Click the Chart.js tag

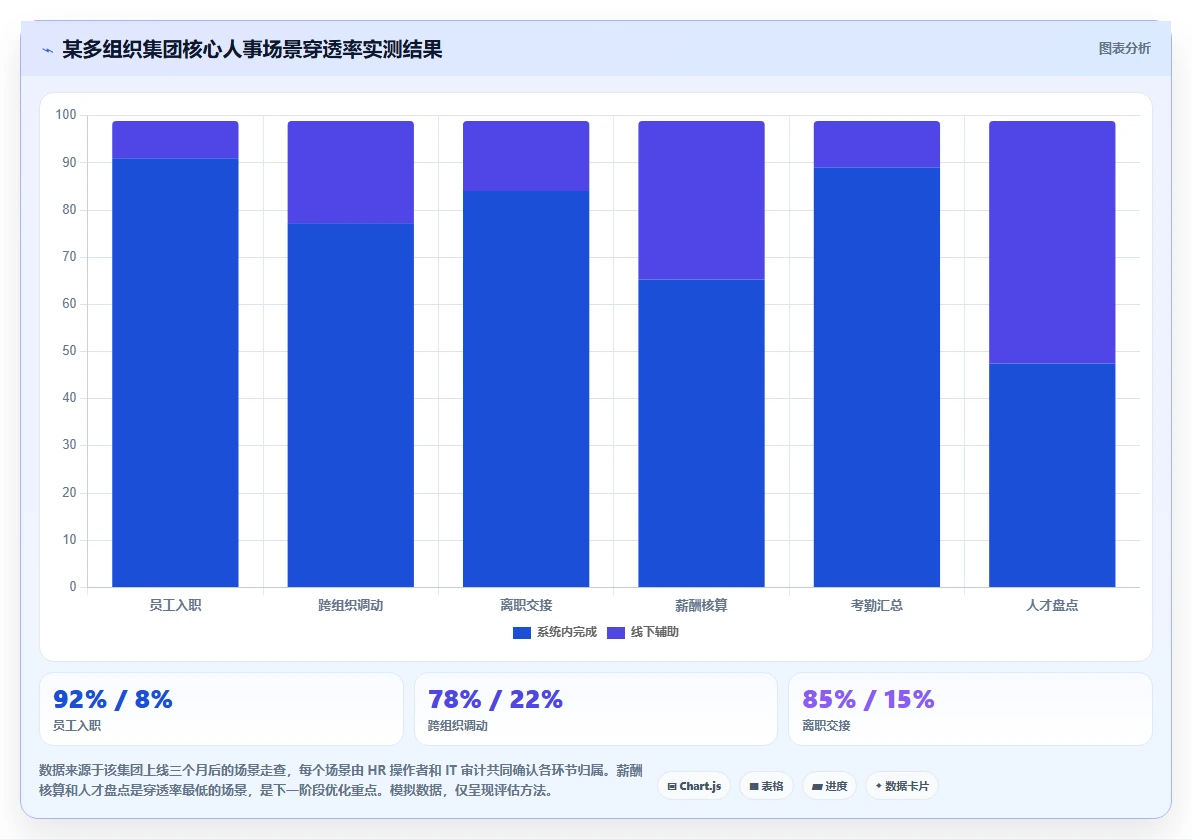pos(694,786)
